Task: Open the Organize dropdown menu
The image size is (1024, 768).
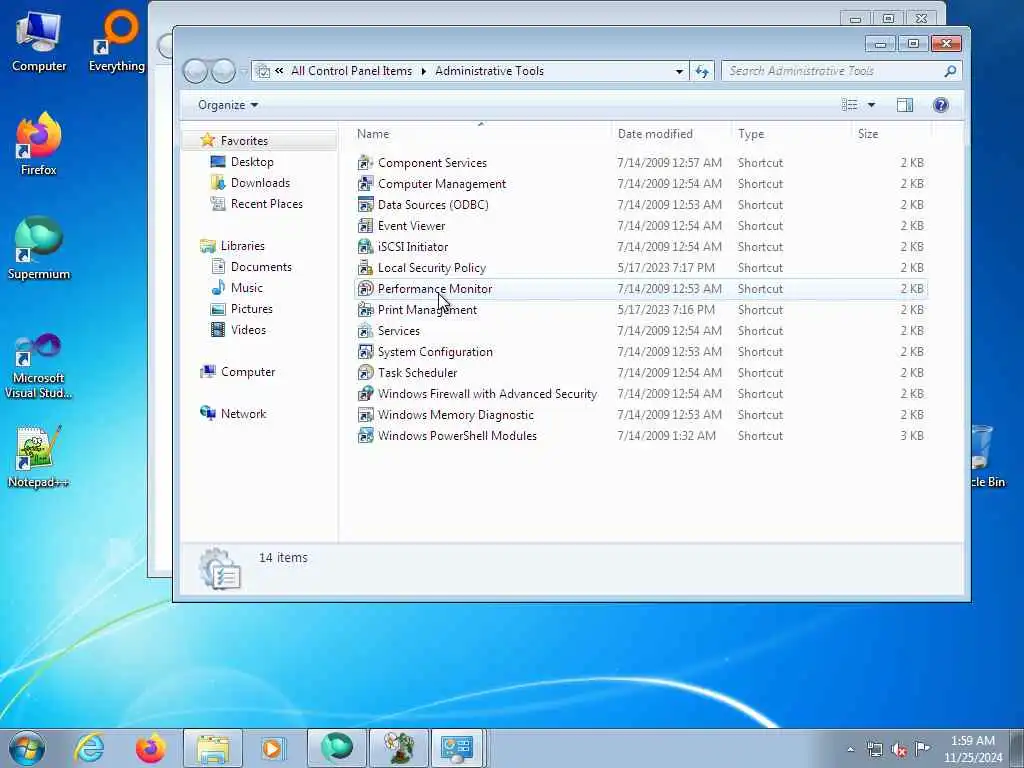Action: (228, 105)
